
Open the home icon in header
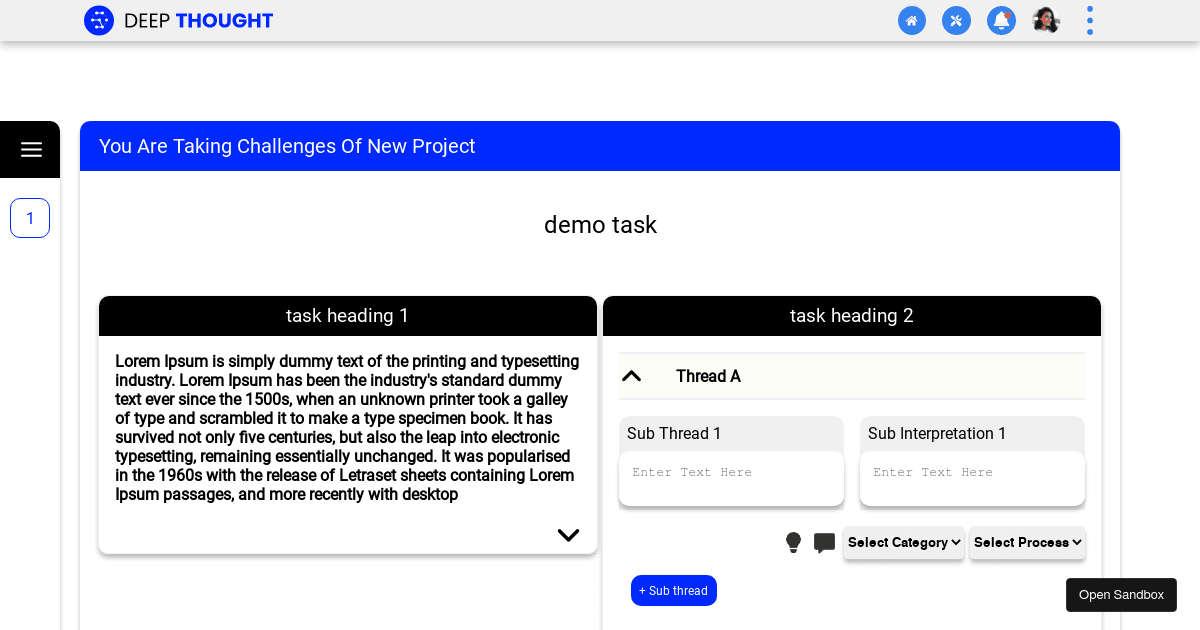click(912, 20)
